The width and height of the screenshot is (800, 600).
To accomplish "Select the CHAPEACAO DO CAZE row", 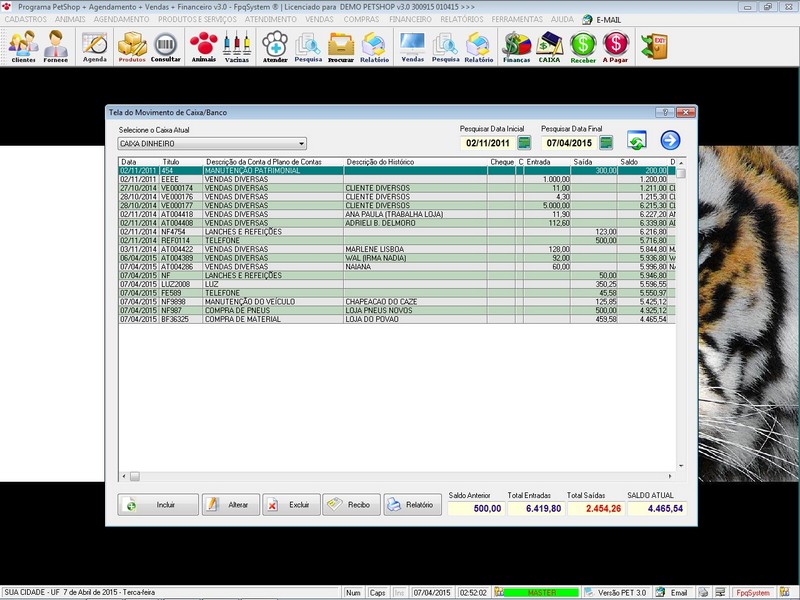I will coord(397,302).
